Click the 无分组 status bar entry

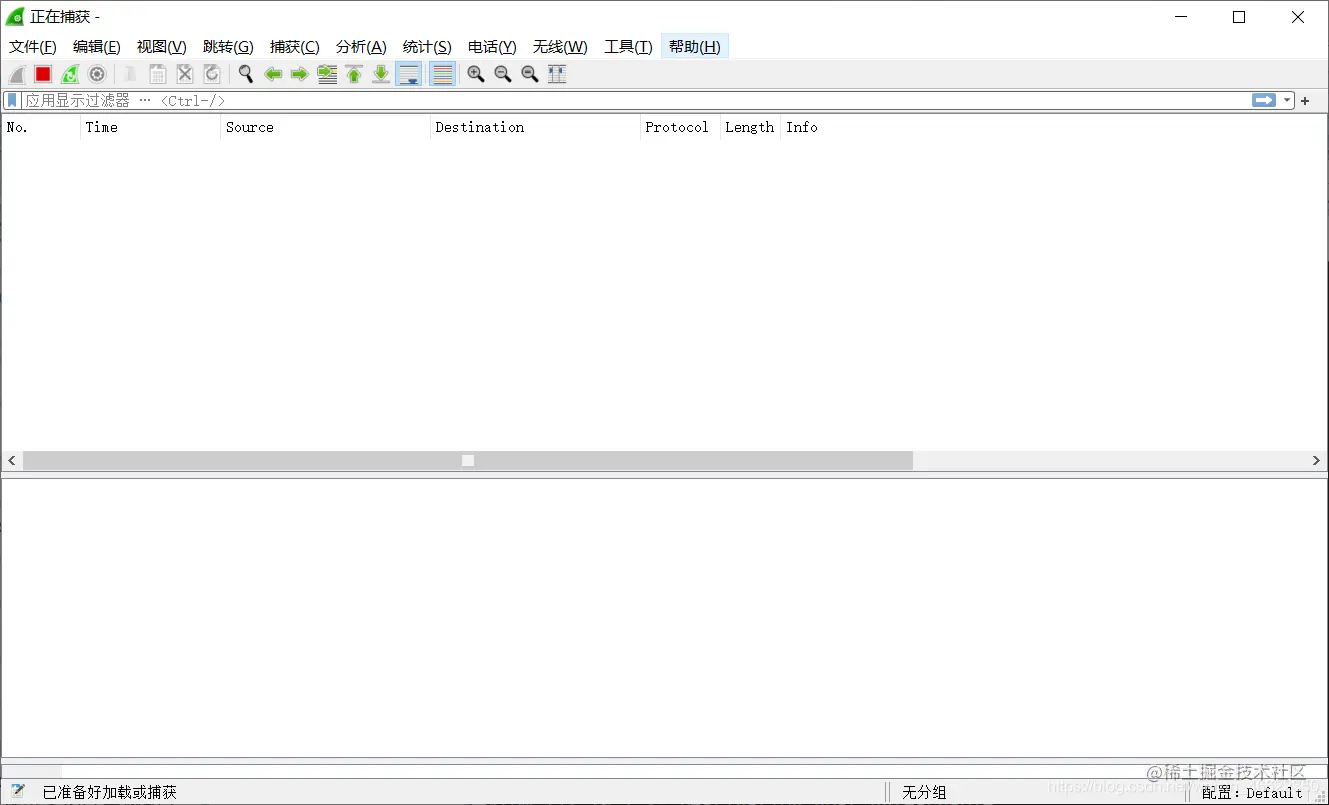[924, 792]
